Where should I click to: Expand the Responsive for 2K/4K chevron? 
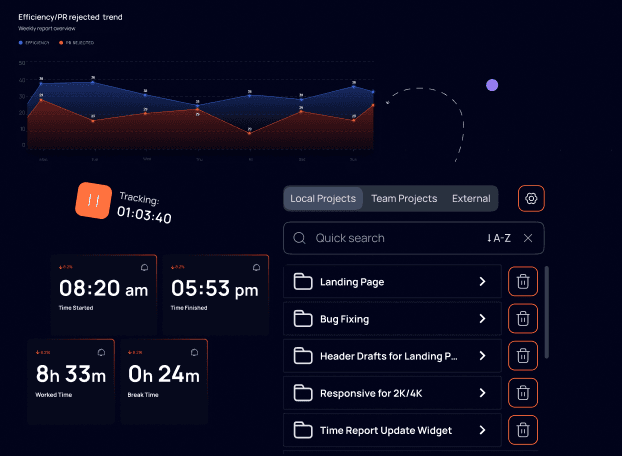pyautogui.click(x=482, y=393)
